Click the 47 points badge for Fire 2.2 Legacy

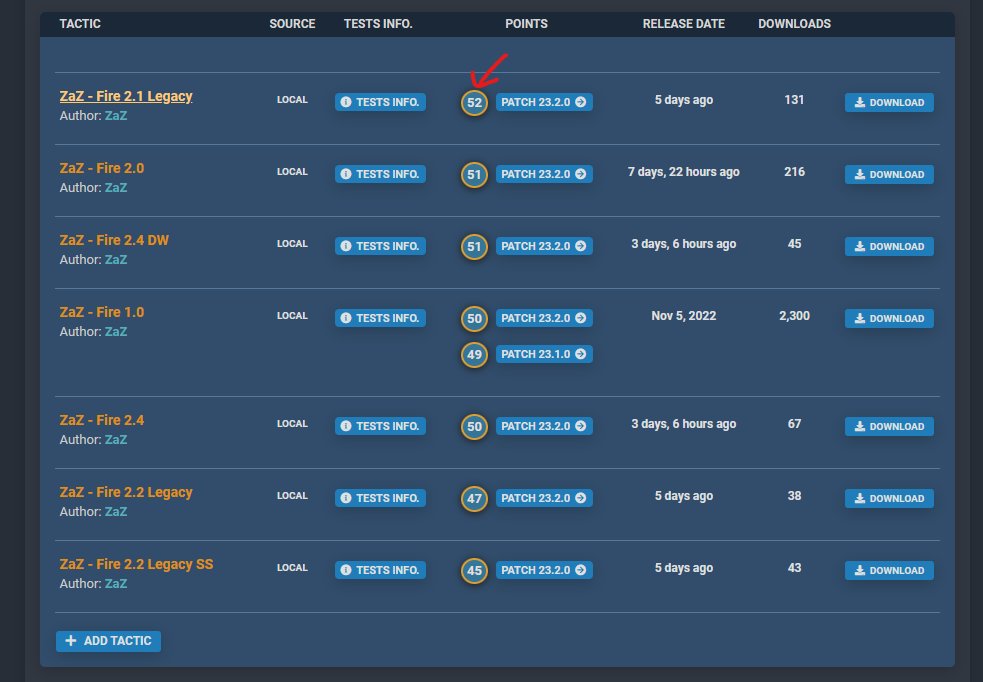coord(475,499)
